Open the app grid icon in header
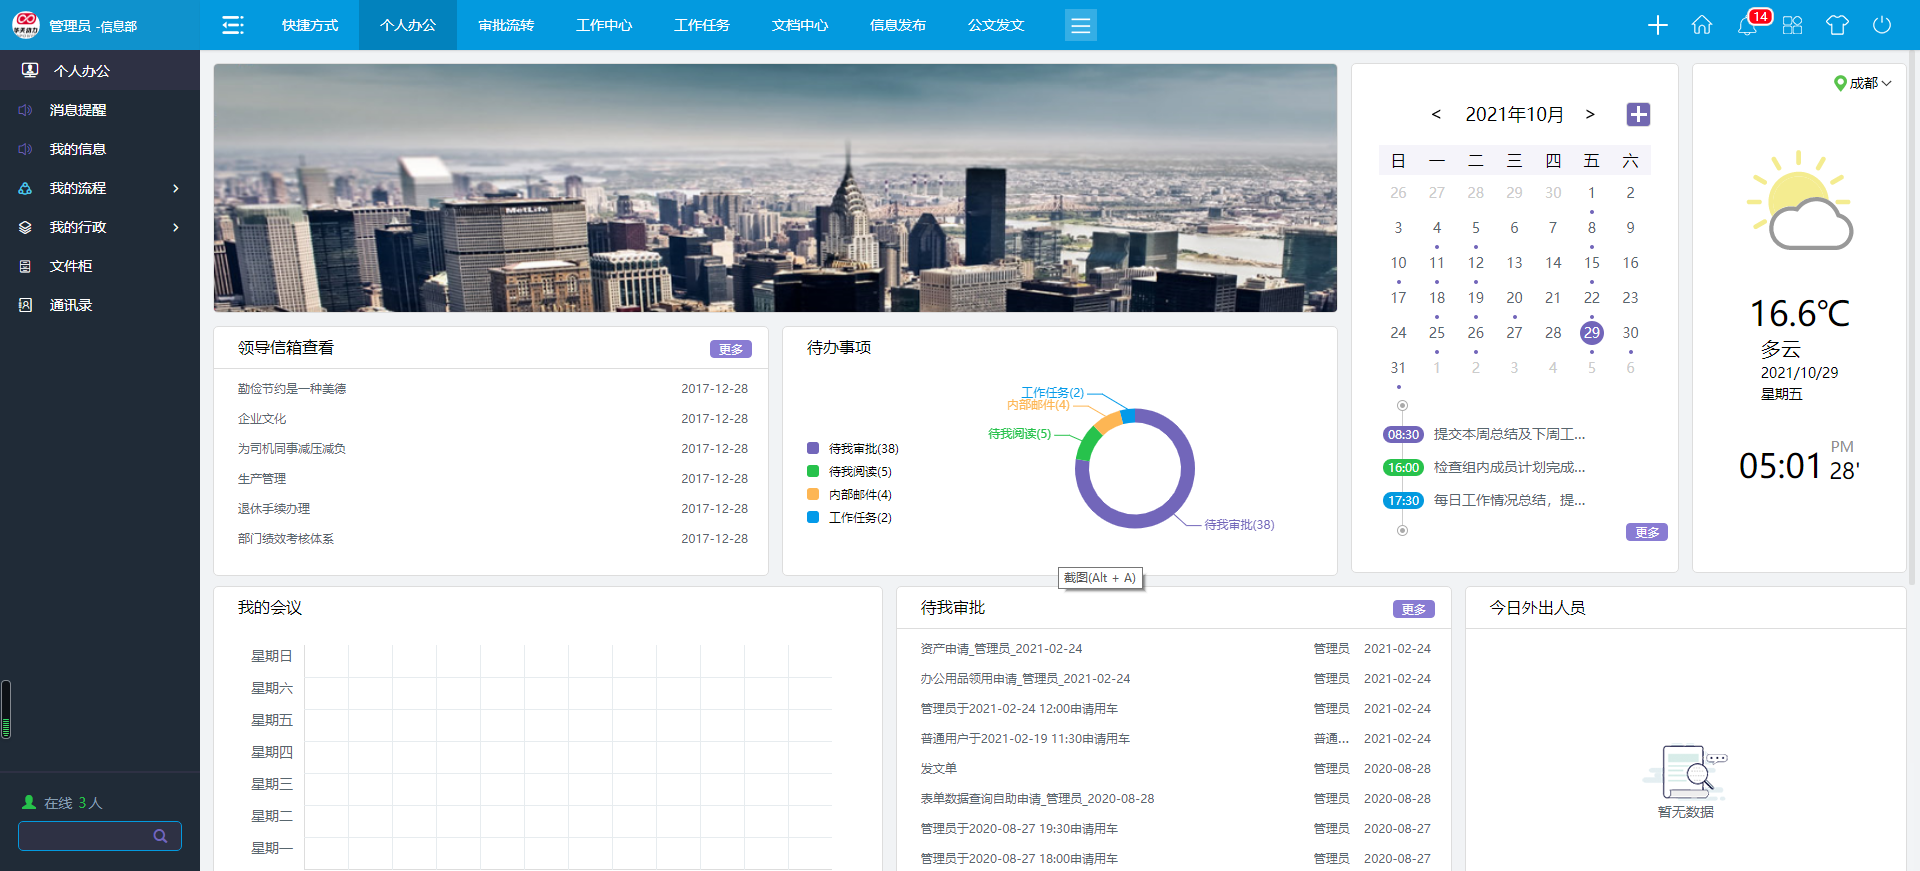The width and height of the screenshot is (1920, 871). [x=1792, y=25]
